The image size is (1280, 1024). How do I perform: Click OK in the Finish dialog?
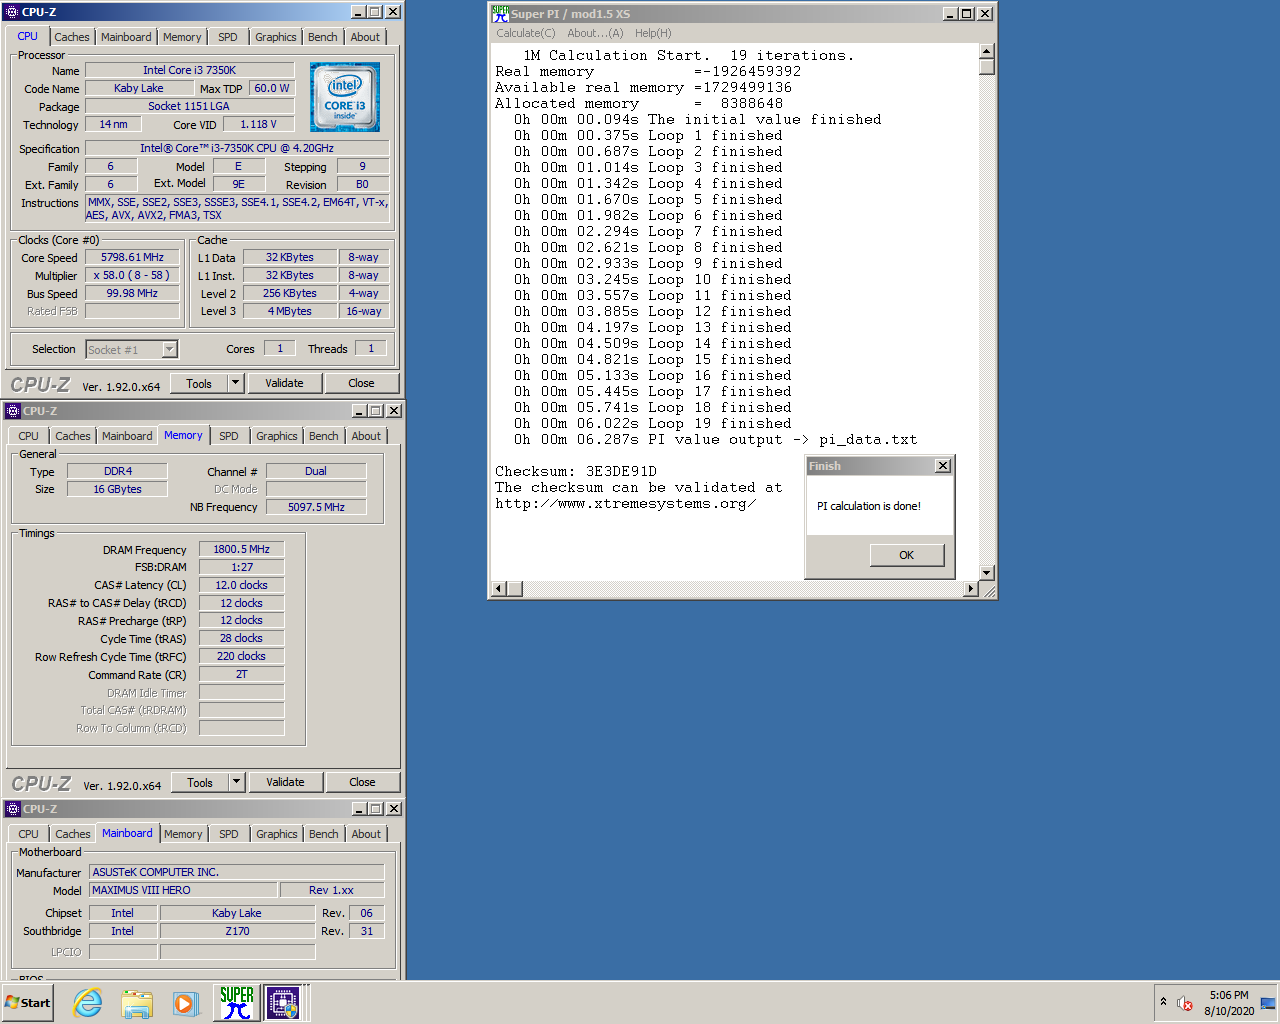click(x=906, y=555)
